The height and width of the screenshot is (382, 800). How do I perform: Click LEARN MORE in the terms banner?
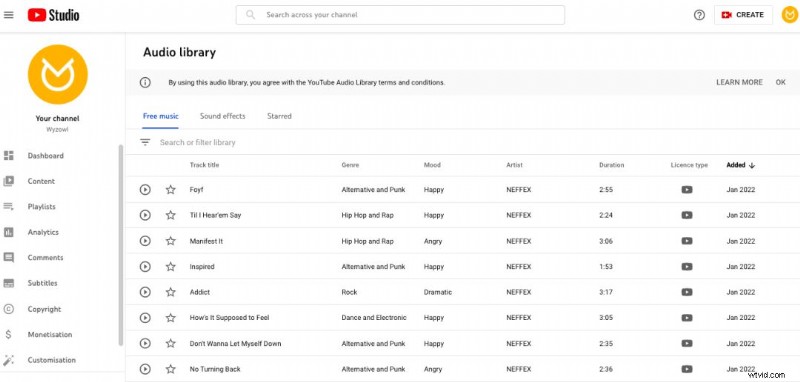click(739, 82)
